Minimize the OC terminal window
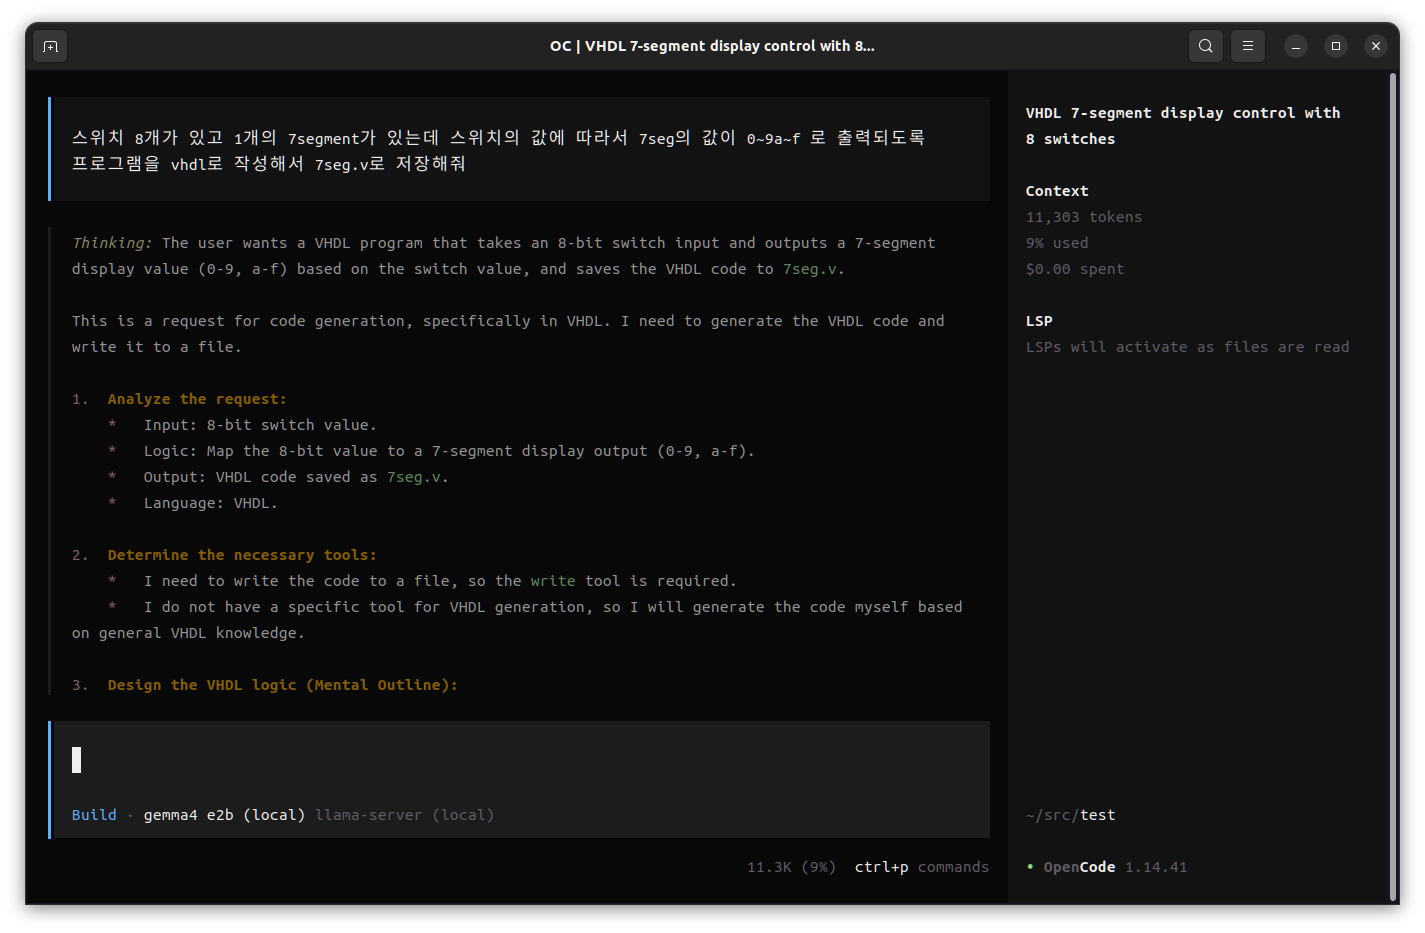 pyautogui.click(x=1296, y=46)
